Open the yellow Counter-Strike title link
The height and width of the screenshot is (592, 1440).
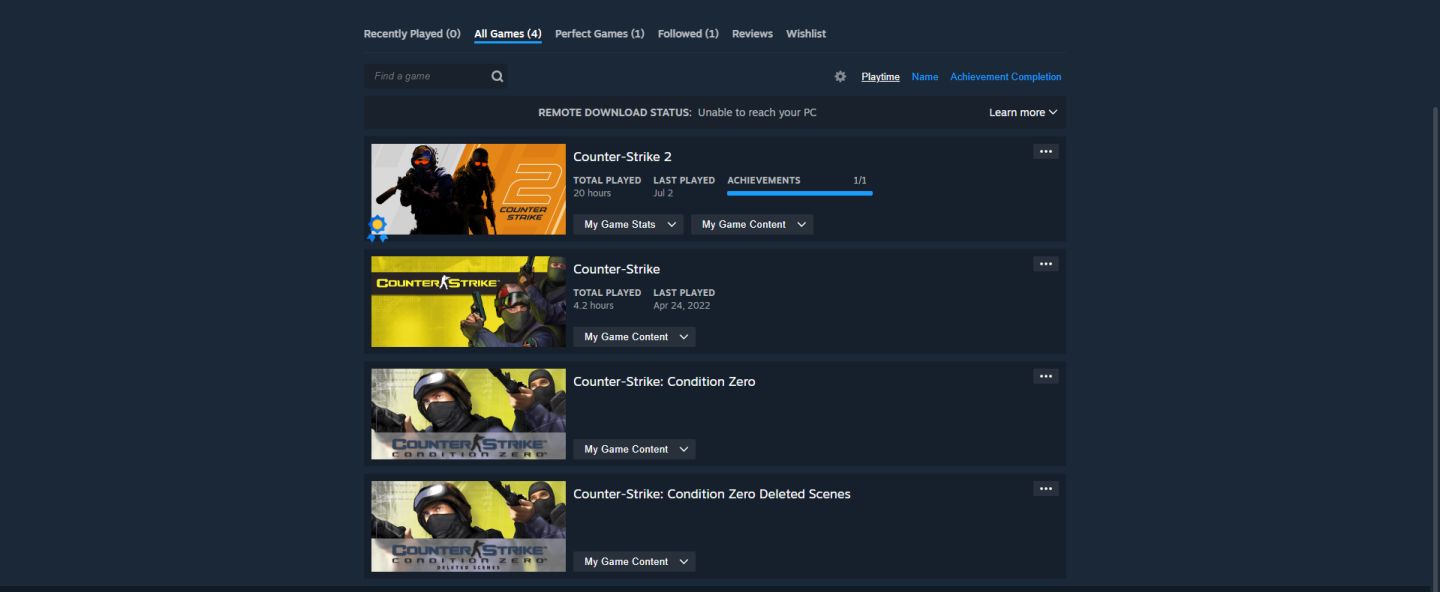coord(616,269)
